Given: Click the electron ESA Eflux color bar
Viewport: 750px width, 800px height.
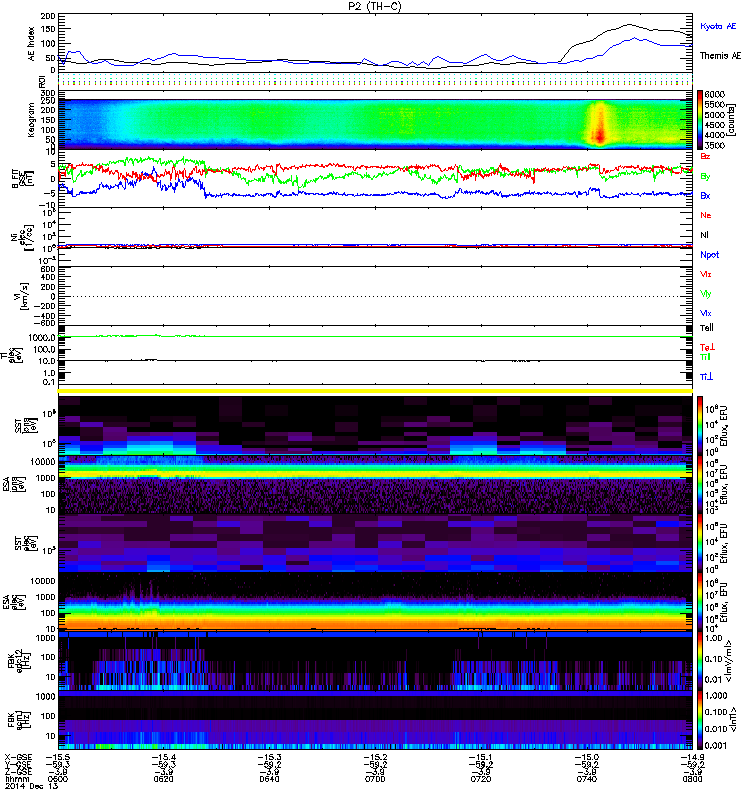Looking at the screenshot, I should tap(700, 601).
